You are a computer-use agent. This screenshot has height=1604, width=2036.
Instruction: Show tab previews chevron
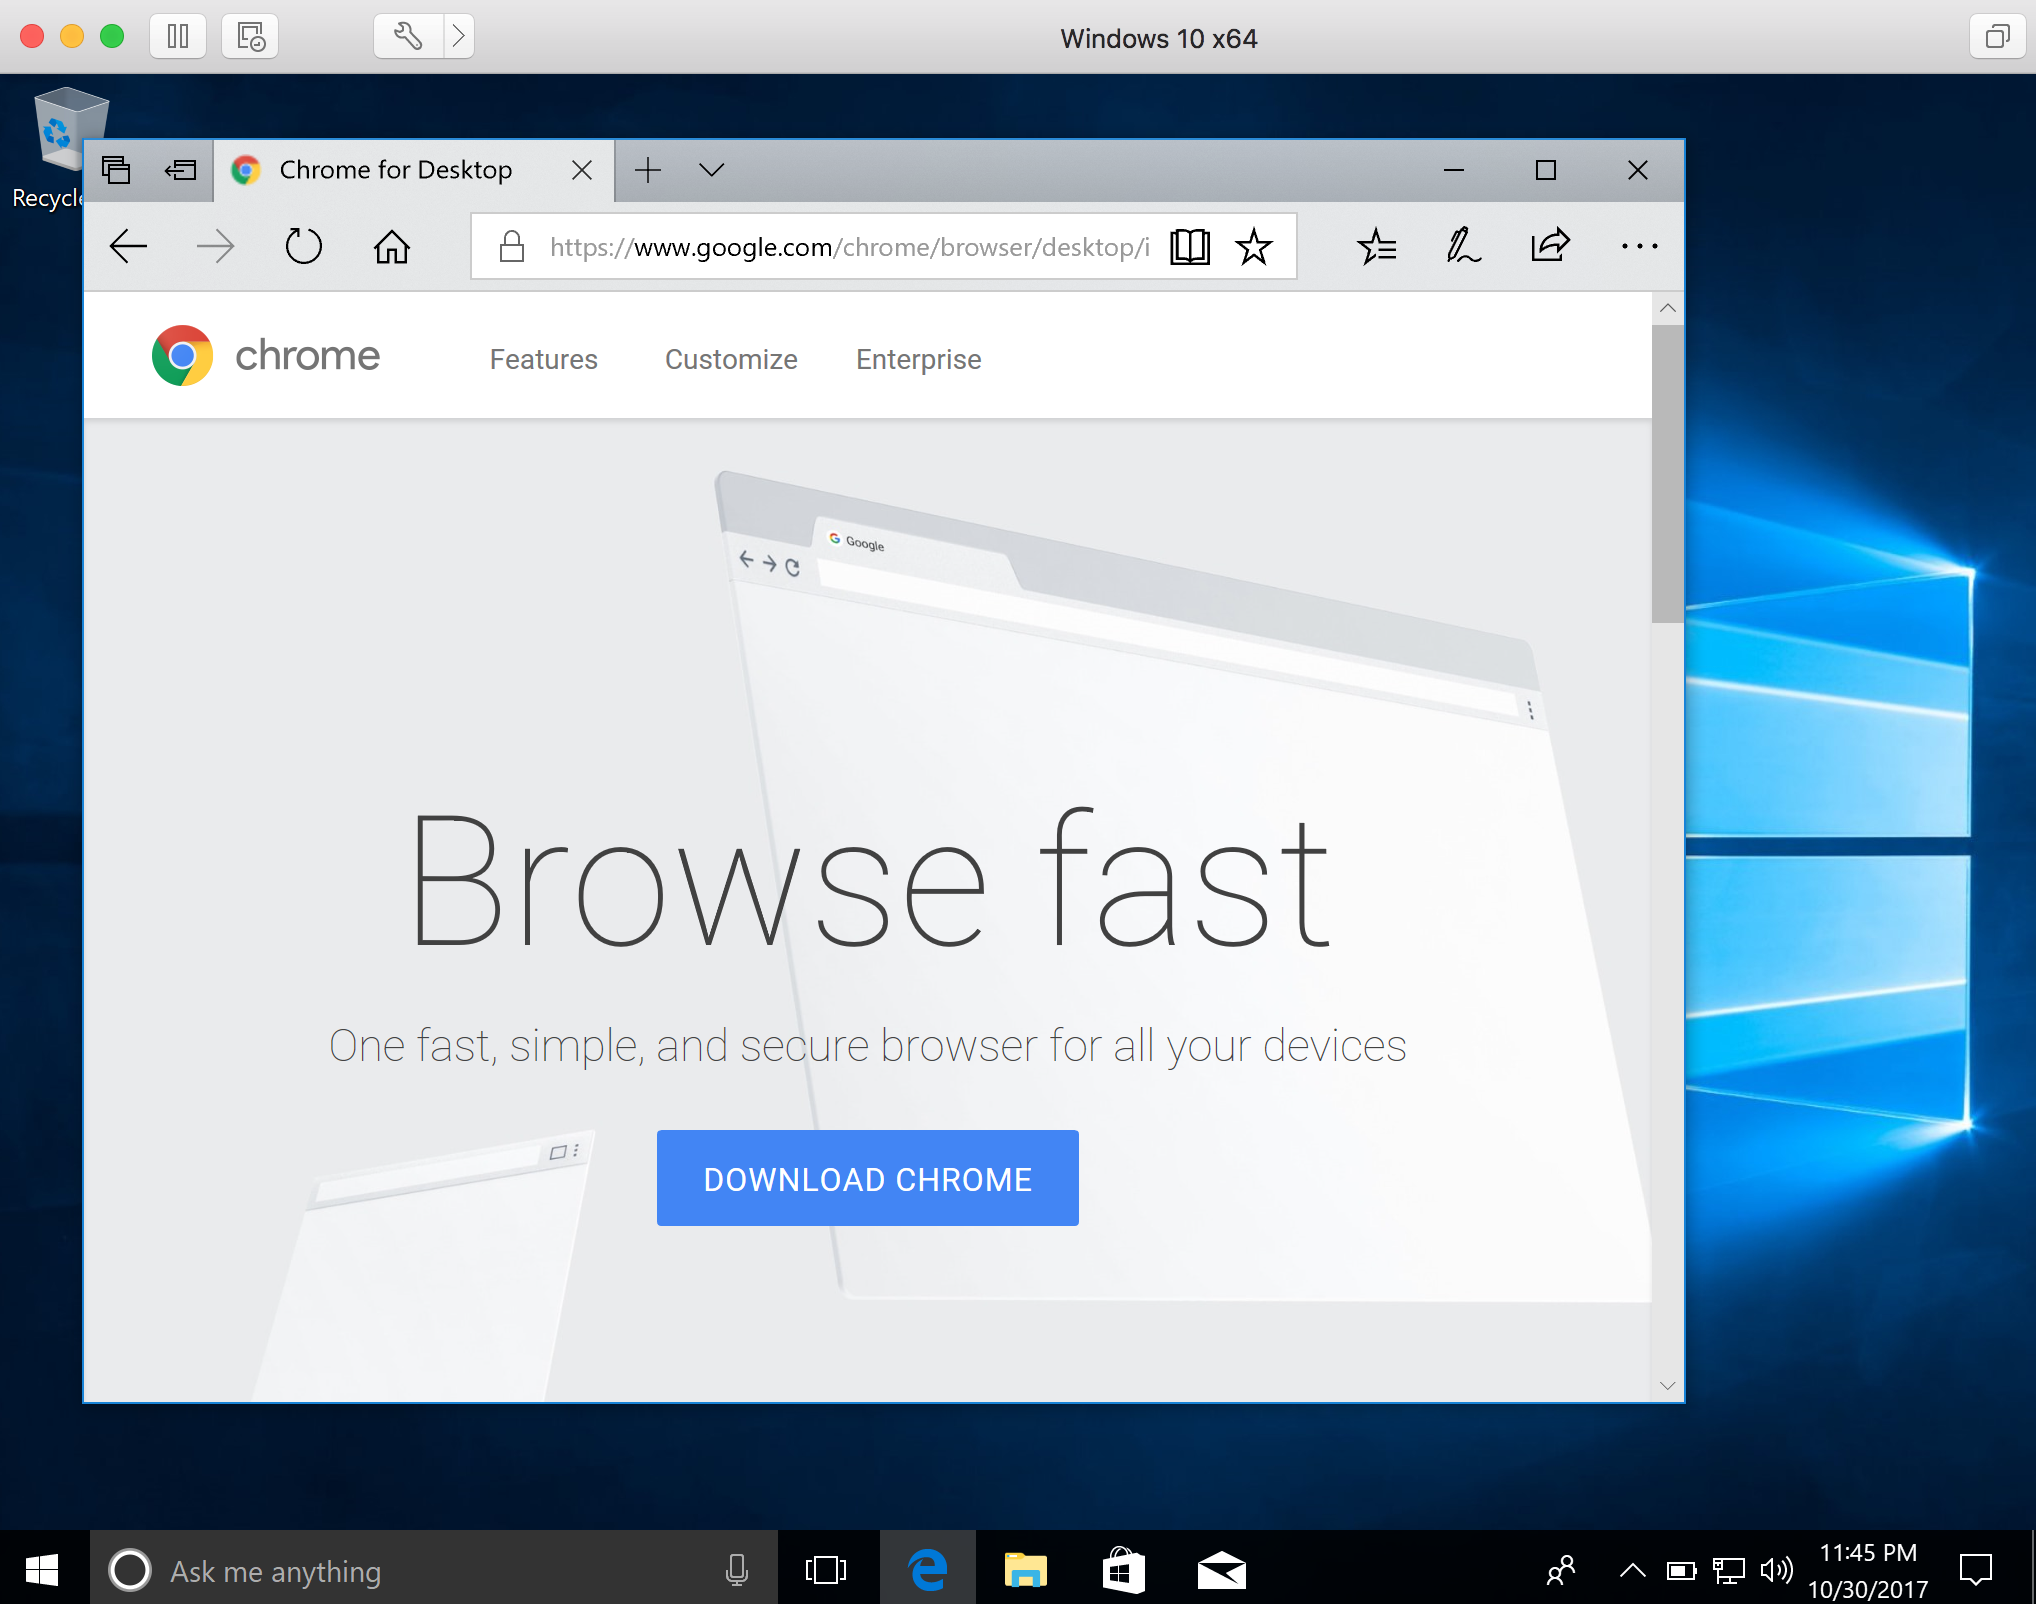pos(711,170)
